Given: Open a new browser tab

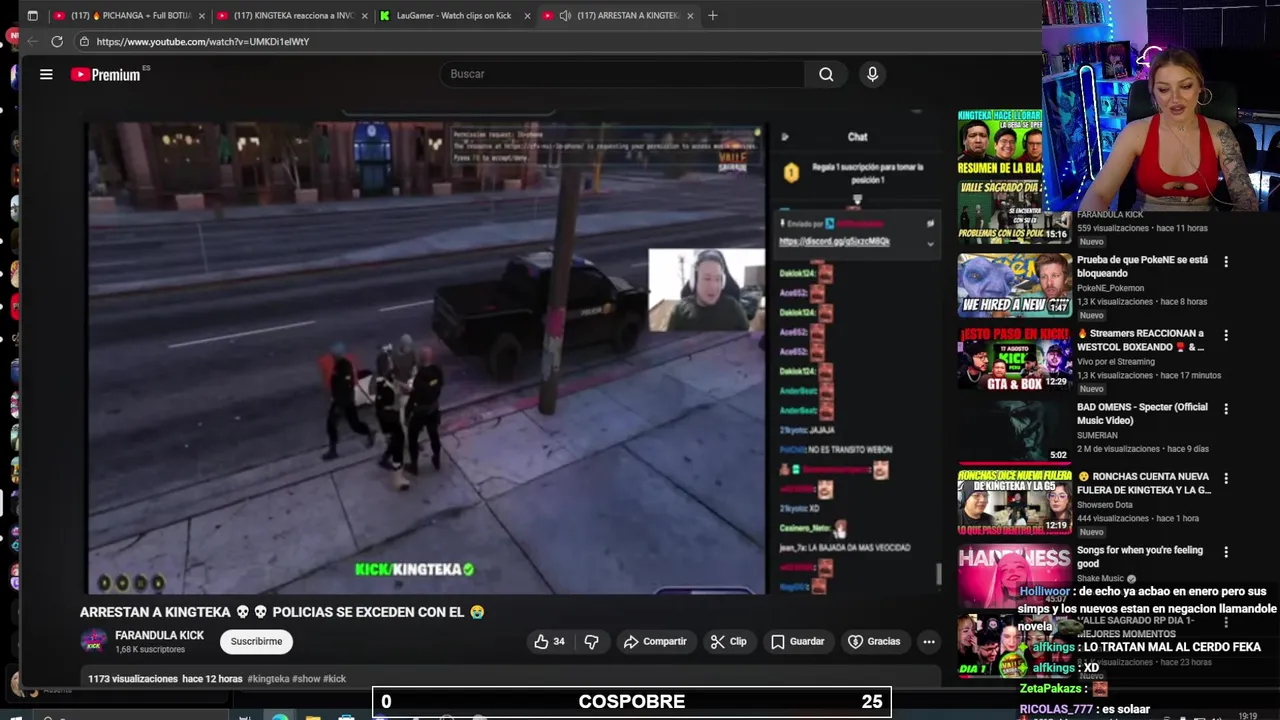Looking at the screenshot, I should [x=712, y=15].
